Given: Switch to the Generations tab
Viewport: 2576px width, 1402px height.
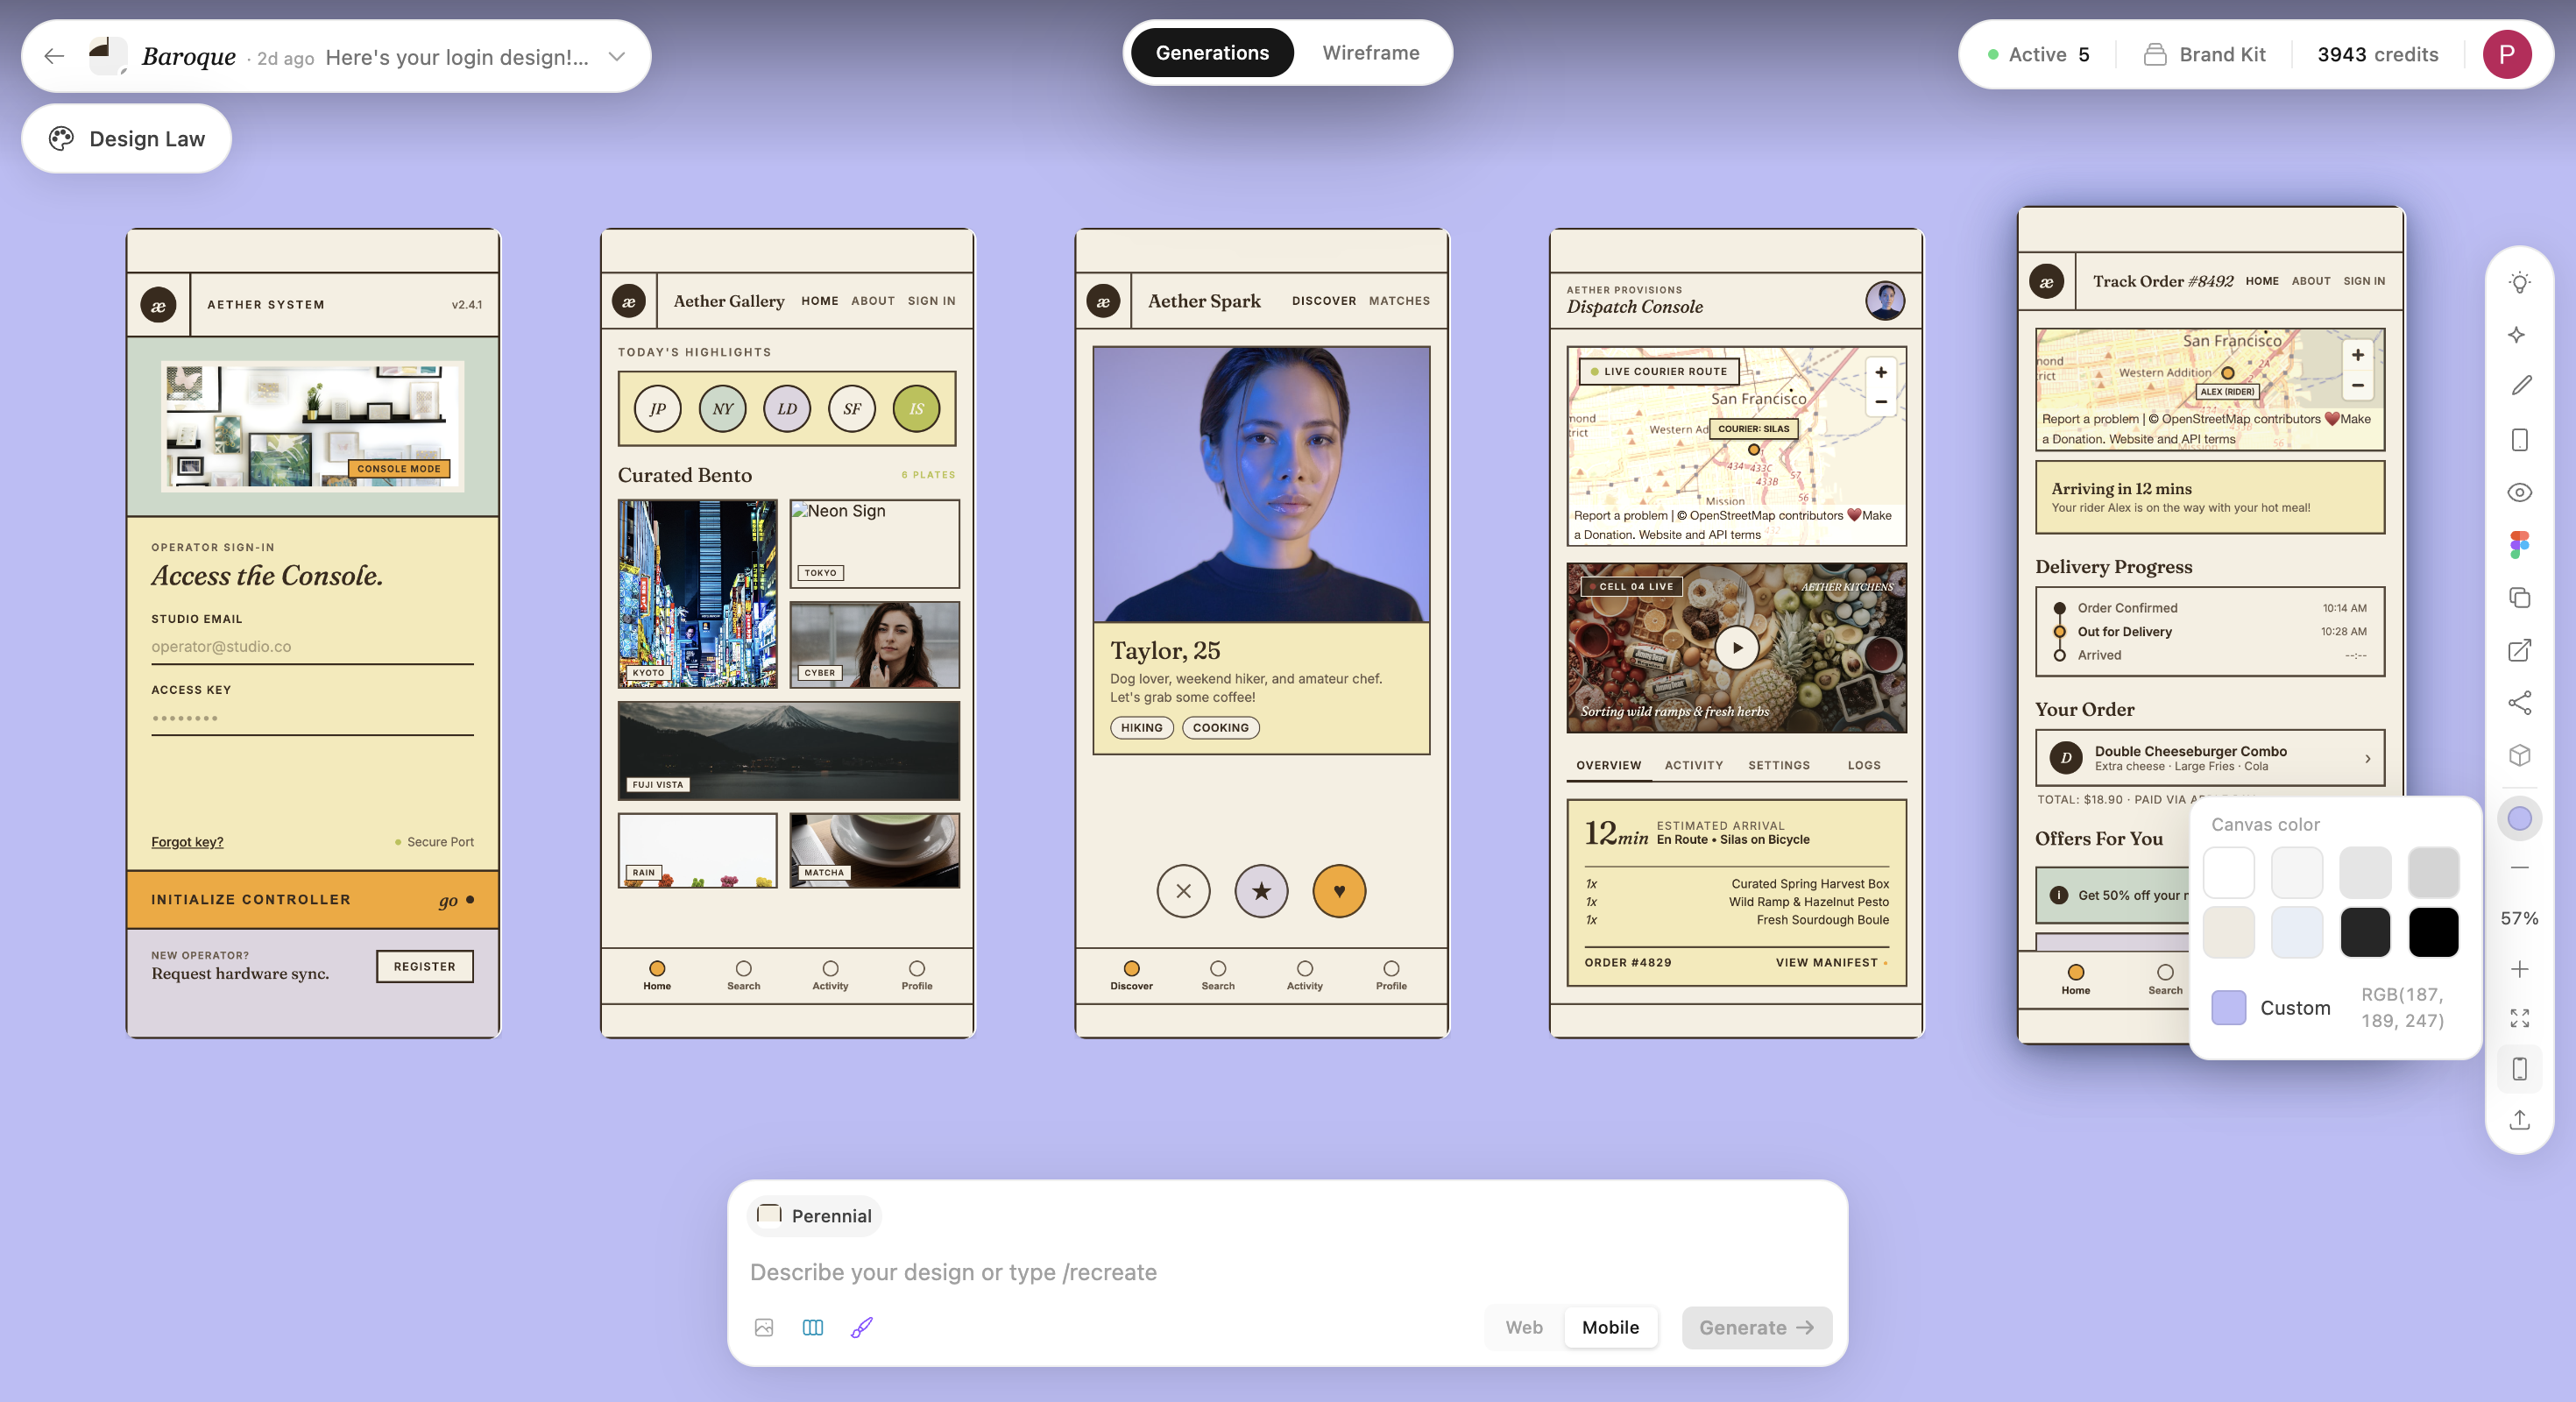Looking at the screenshot, I should 1212,53.
